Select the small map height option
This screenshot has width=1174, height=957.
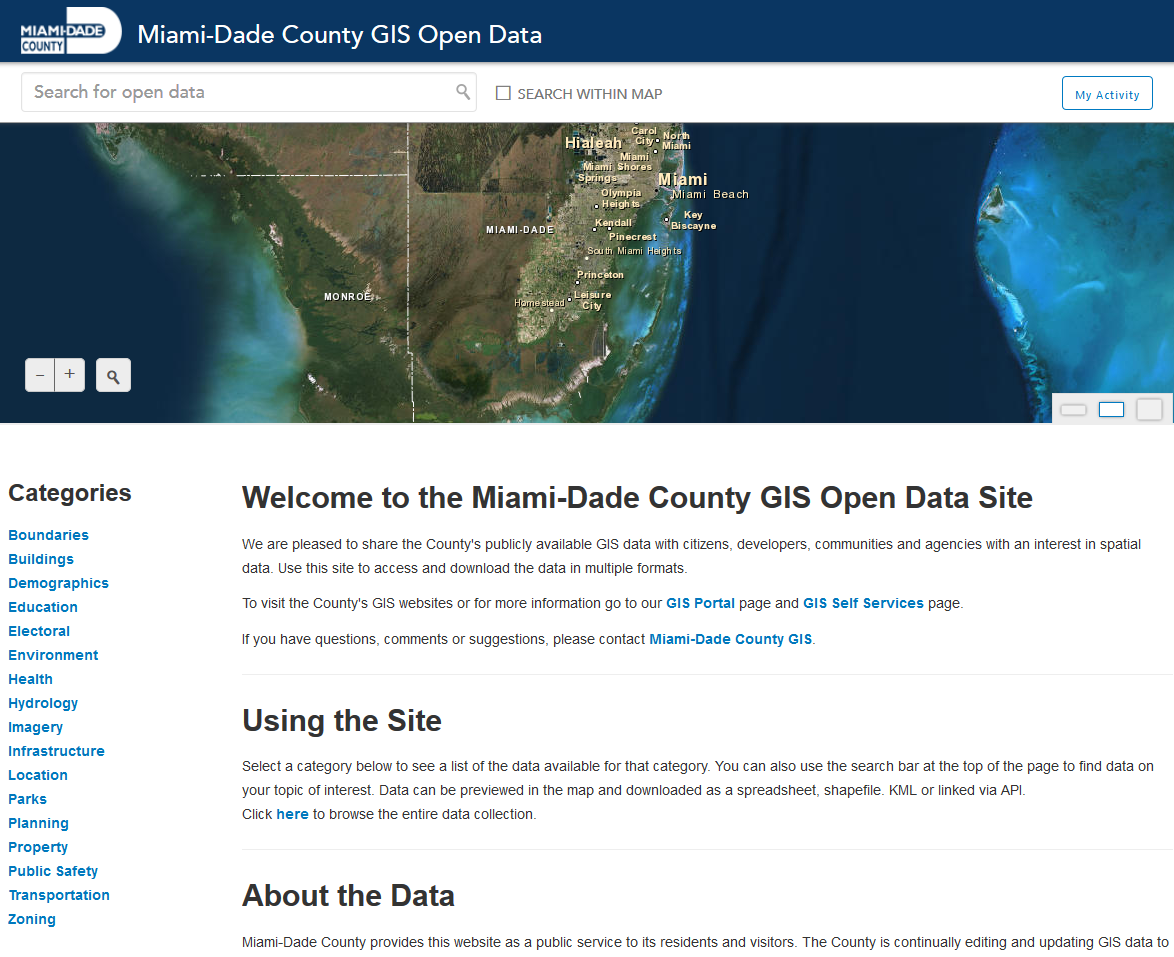(x=1073, y=409)
